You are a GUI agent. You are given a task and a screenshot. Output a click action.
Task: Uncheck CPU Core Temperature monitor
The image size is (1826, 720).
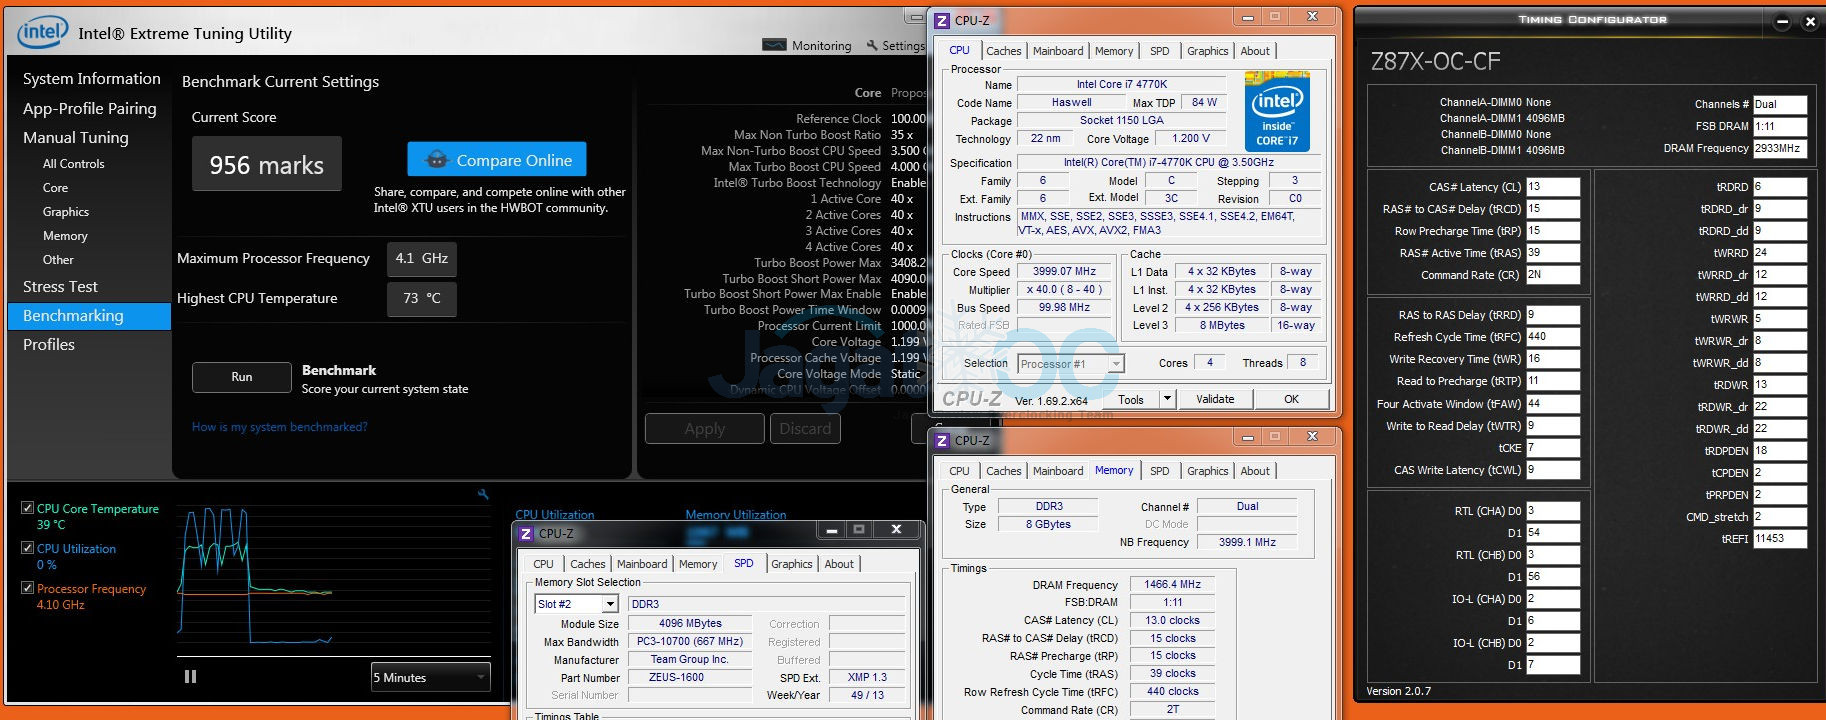28,508
